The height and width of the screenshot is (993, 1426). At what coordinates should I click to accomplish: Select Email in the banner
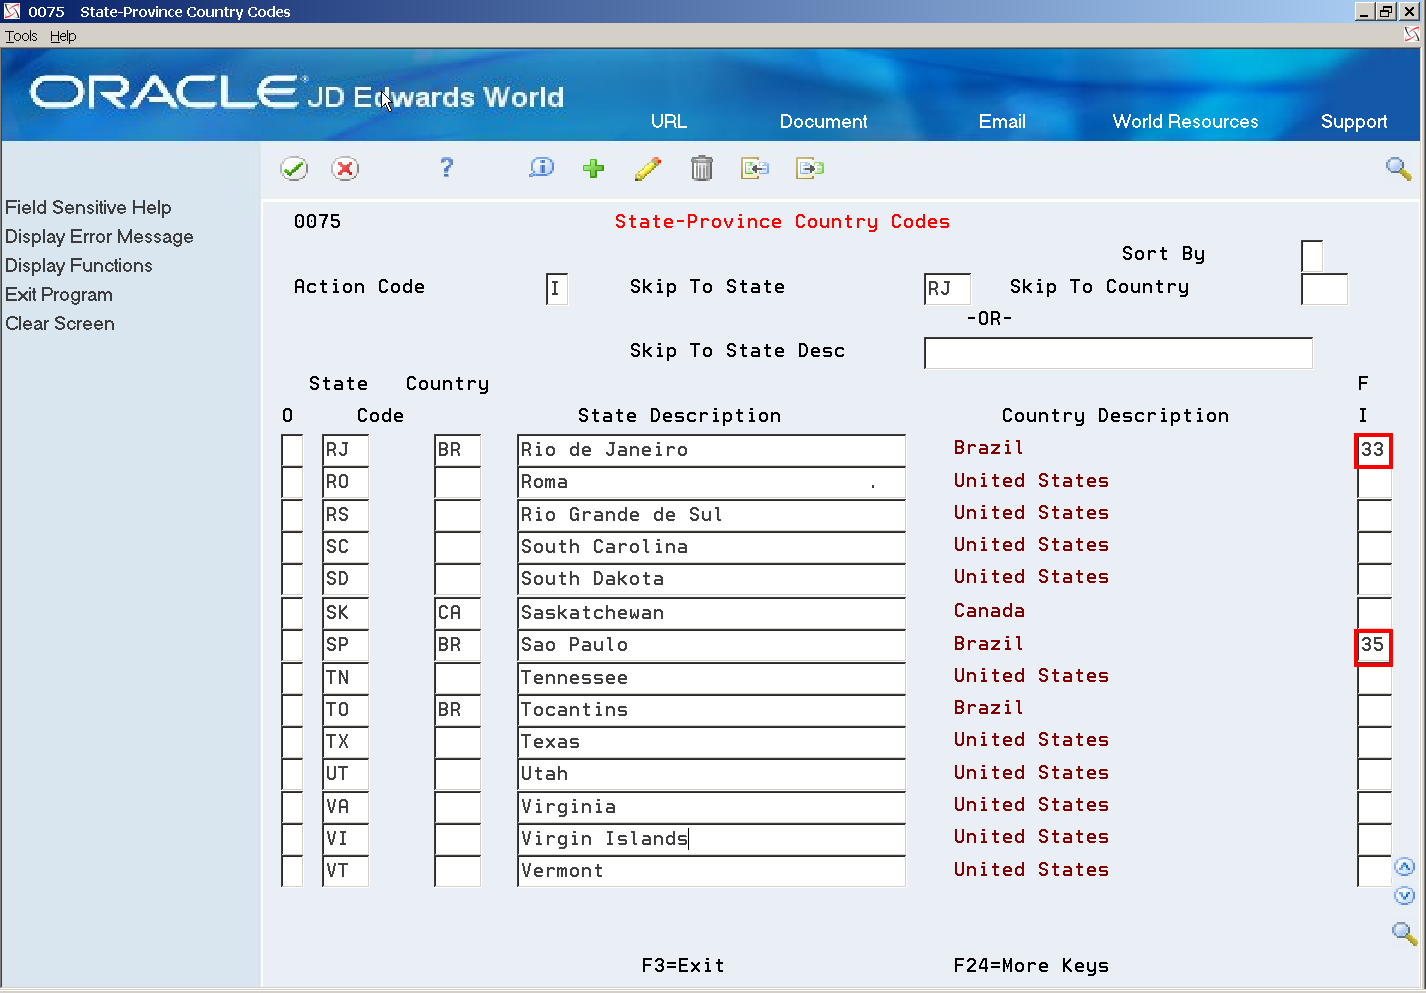point(1002,121)
